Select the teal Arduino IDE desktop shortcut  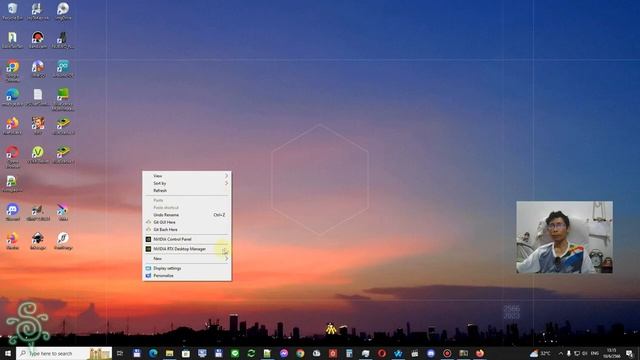click(63, 69)
